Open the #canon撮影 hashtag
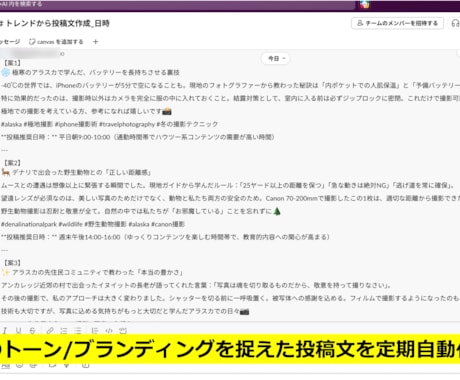Image resolution: width=460 pixels, height=380 pixels. (168, 224)
